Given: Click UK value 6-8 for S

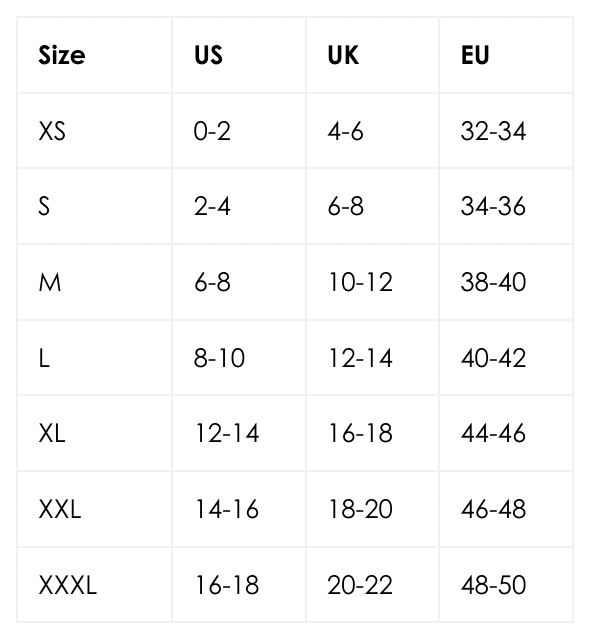Looking at the screenshot, I should [346, 206].
